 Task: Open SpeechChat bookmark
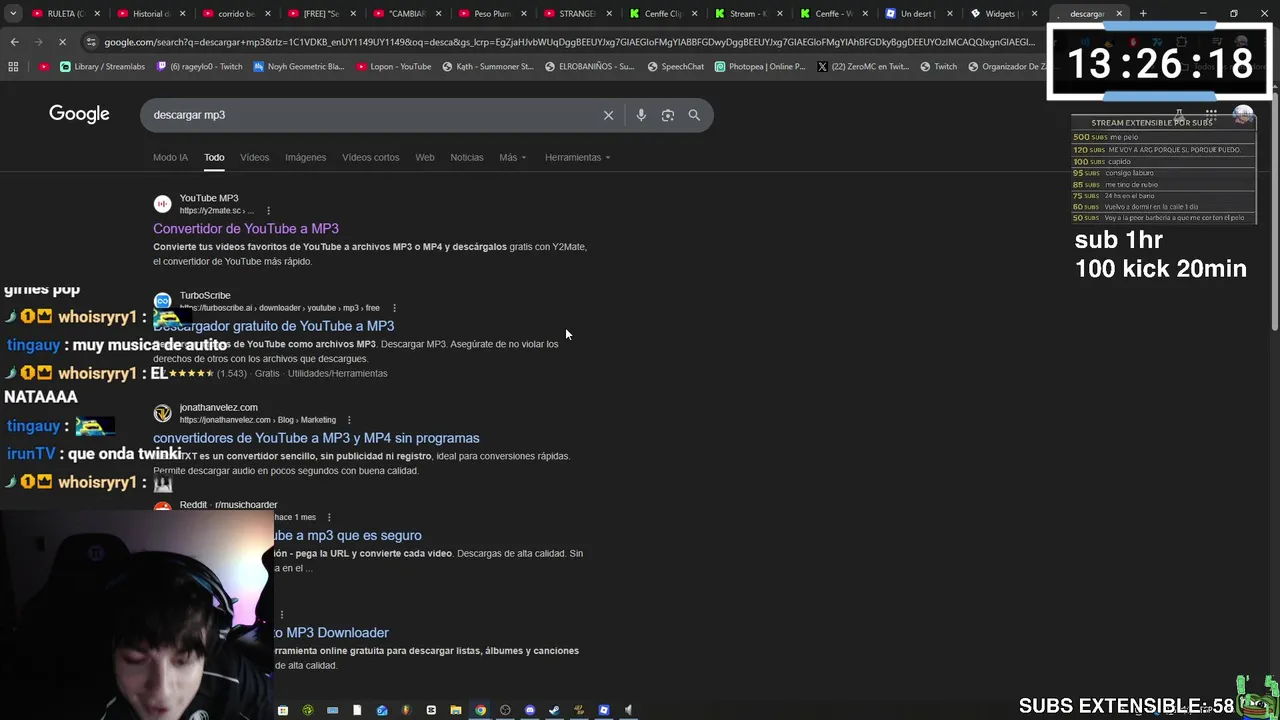[x=675, y=67]
